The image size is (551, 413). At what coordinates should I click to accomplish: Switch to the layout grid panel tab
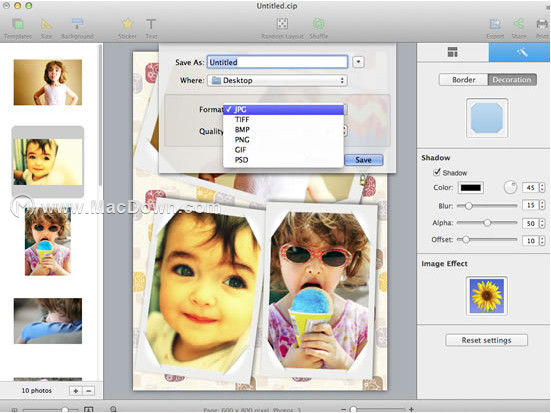[x=453, y=52]
